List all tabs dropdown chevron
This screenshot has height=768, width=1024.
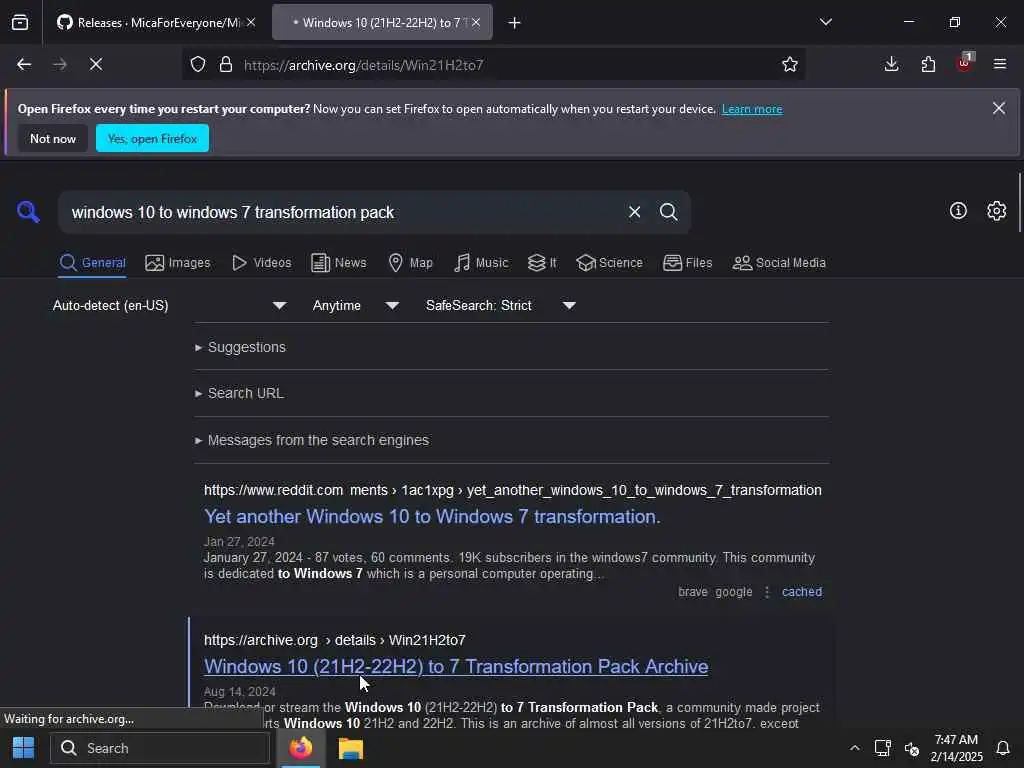click(x=825, y=22)
